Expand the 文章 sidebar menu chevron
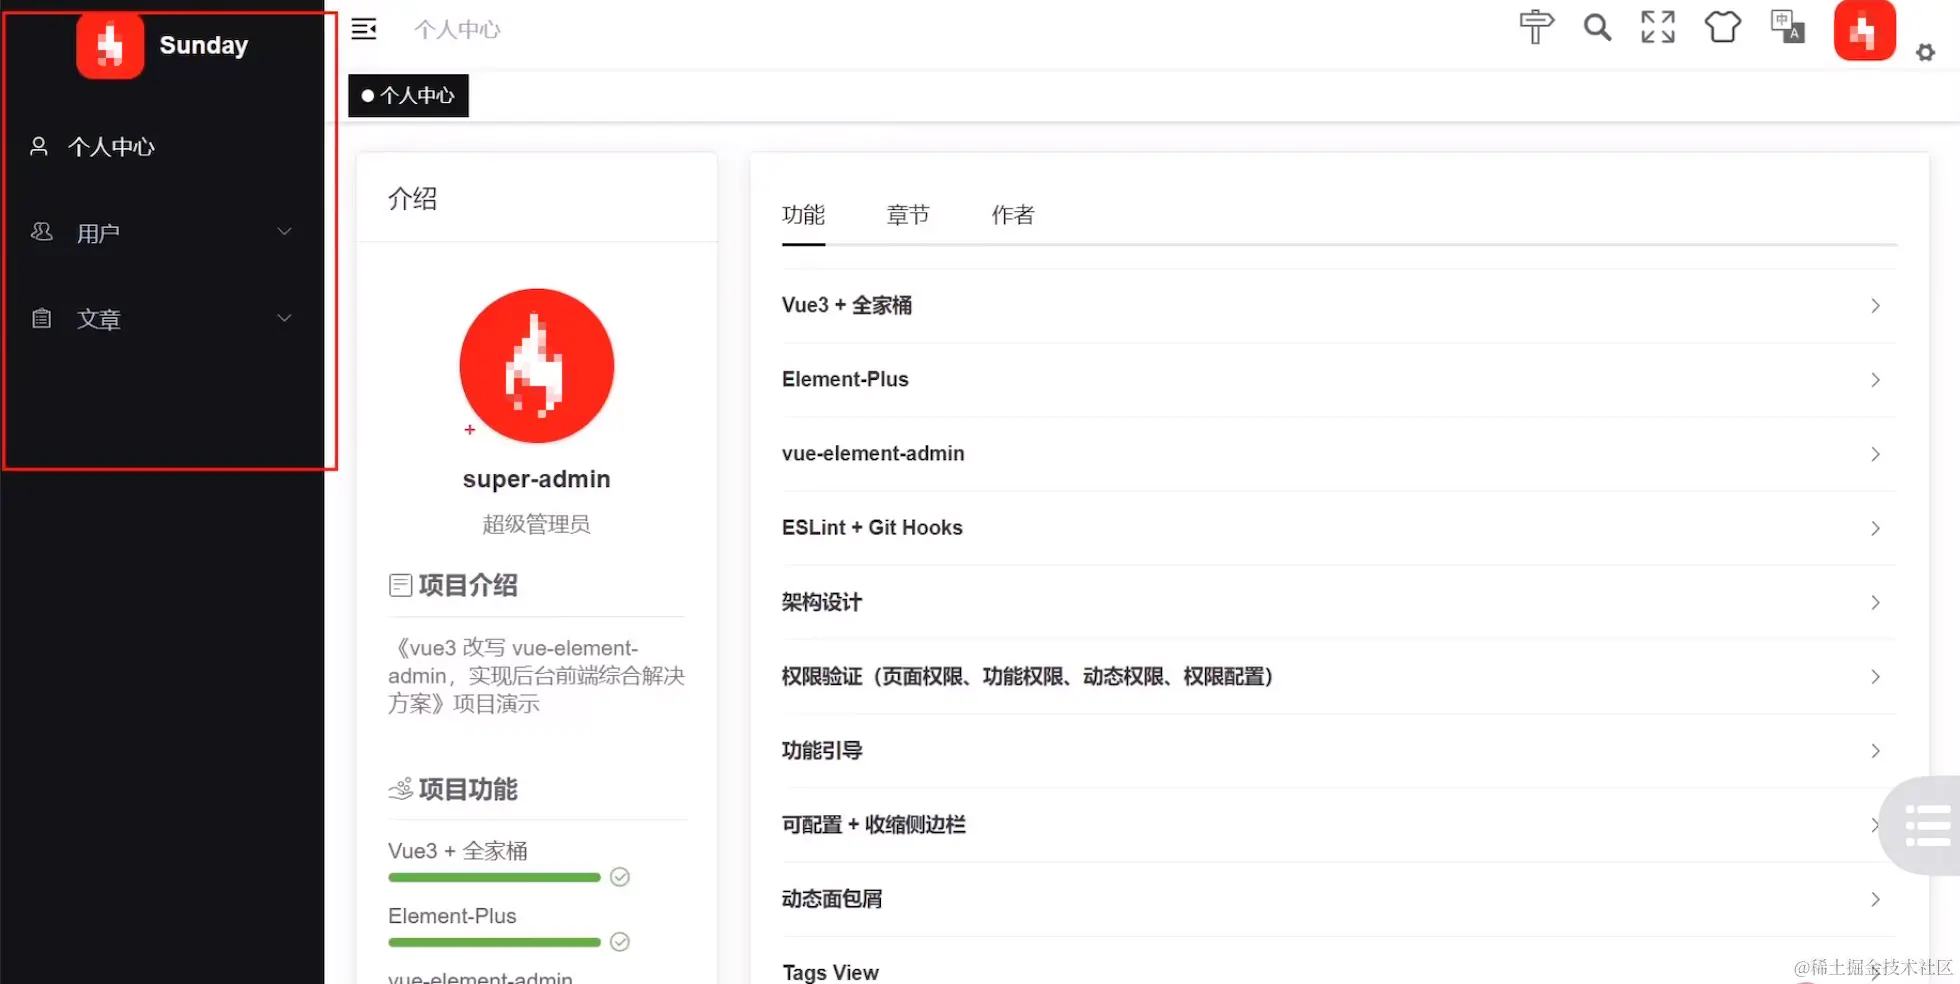 [x=284, y=318]
